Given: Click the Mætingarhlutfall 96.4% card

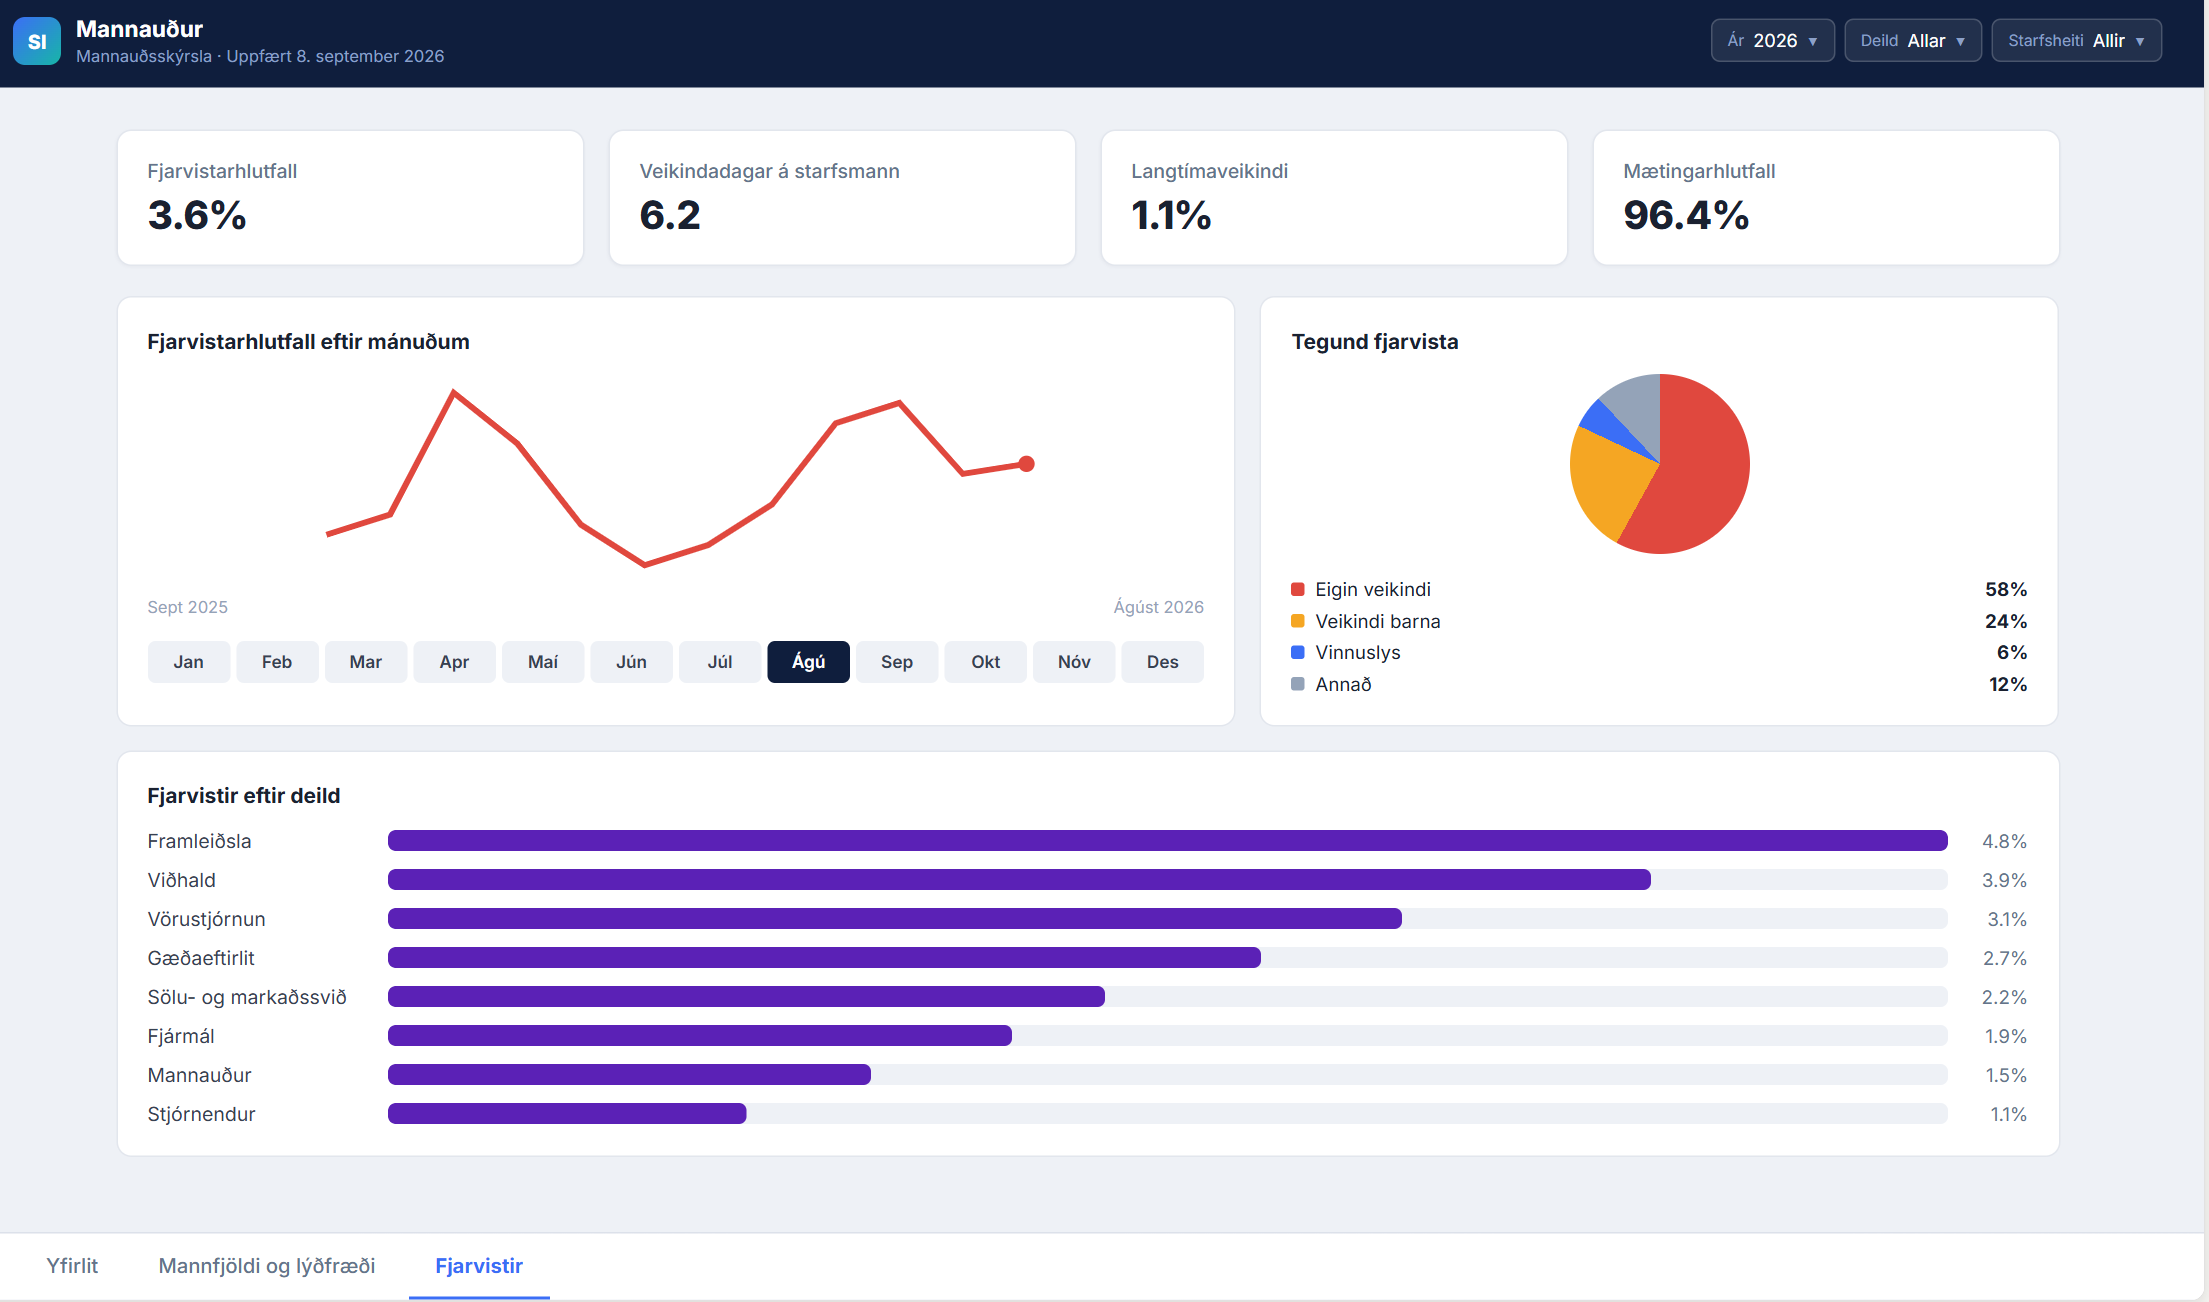Looking at the screenshot, I should point(1826,198).
